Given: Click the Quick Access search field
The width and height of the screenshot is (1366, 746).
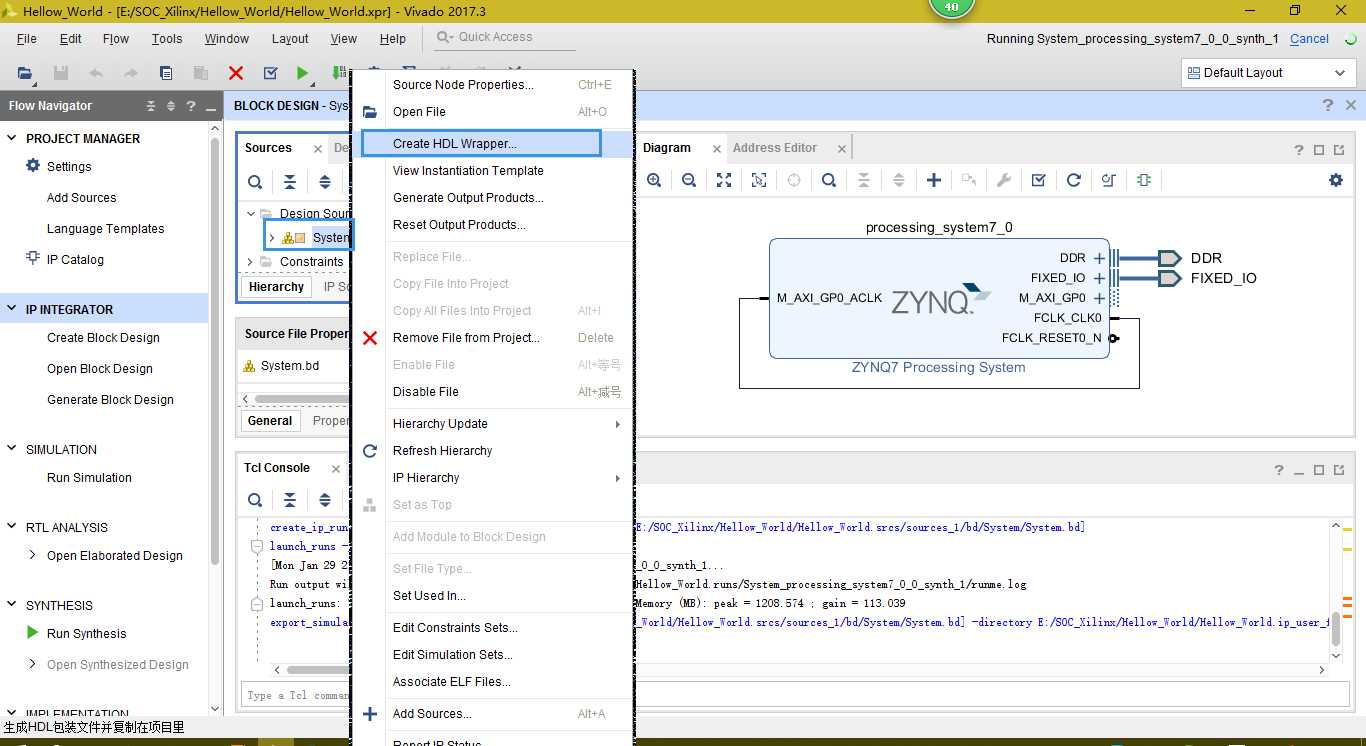Looking at the screenshot, I should click(x=505, y=38).
